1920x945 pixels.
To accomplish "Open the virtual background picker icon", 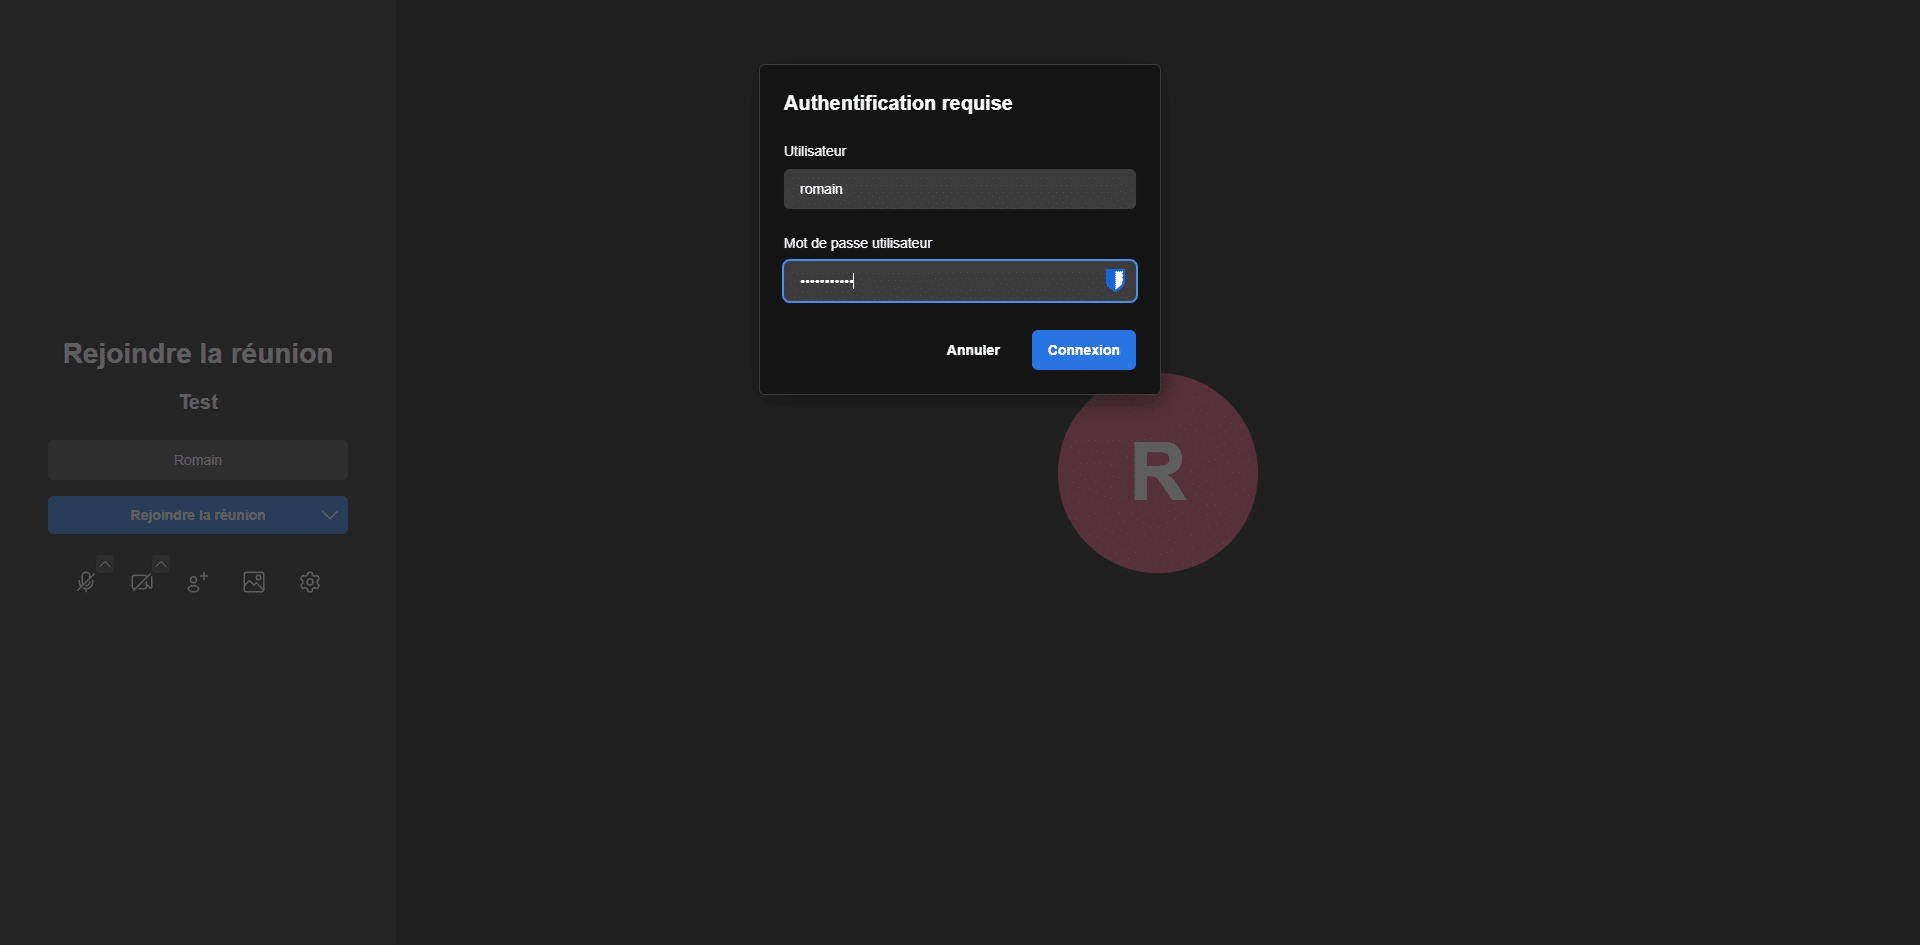I will [x=254, y=582].
